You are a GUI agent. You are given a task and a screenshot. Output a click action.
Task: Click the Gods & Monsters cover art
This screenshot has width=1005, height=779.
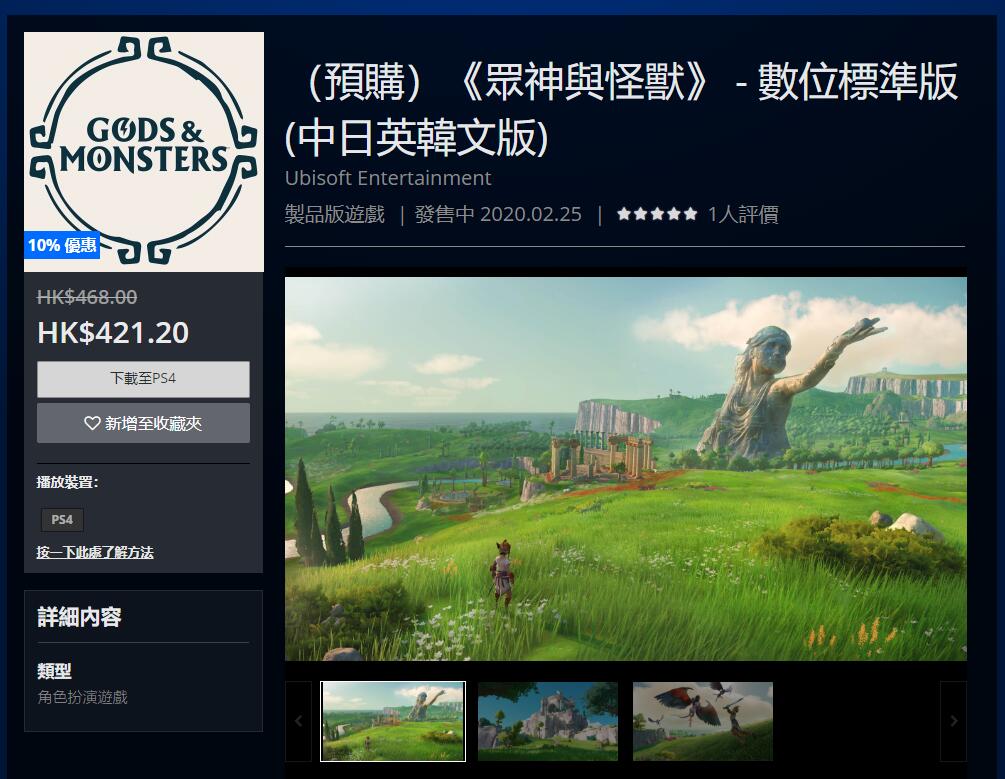144,152
